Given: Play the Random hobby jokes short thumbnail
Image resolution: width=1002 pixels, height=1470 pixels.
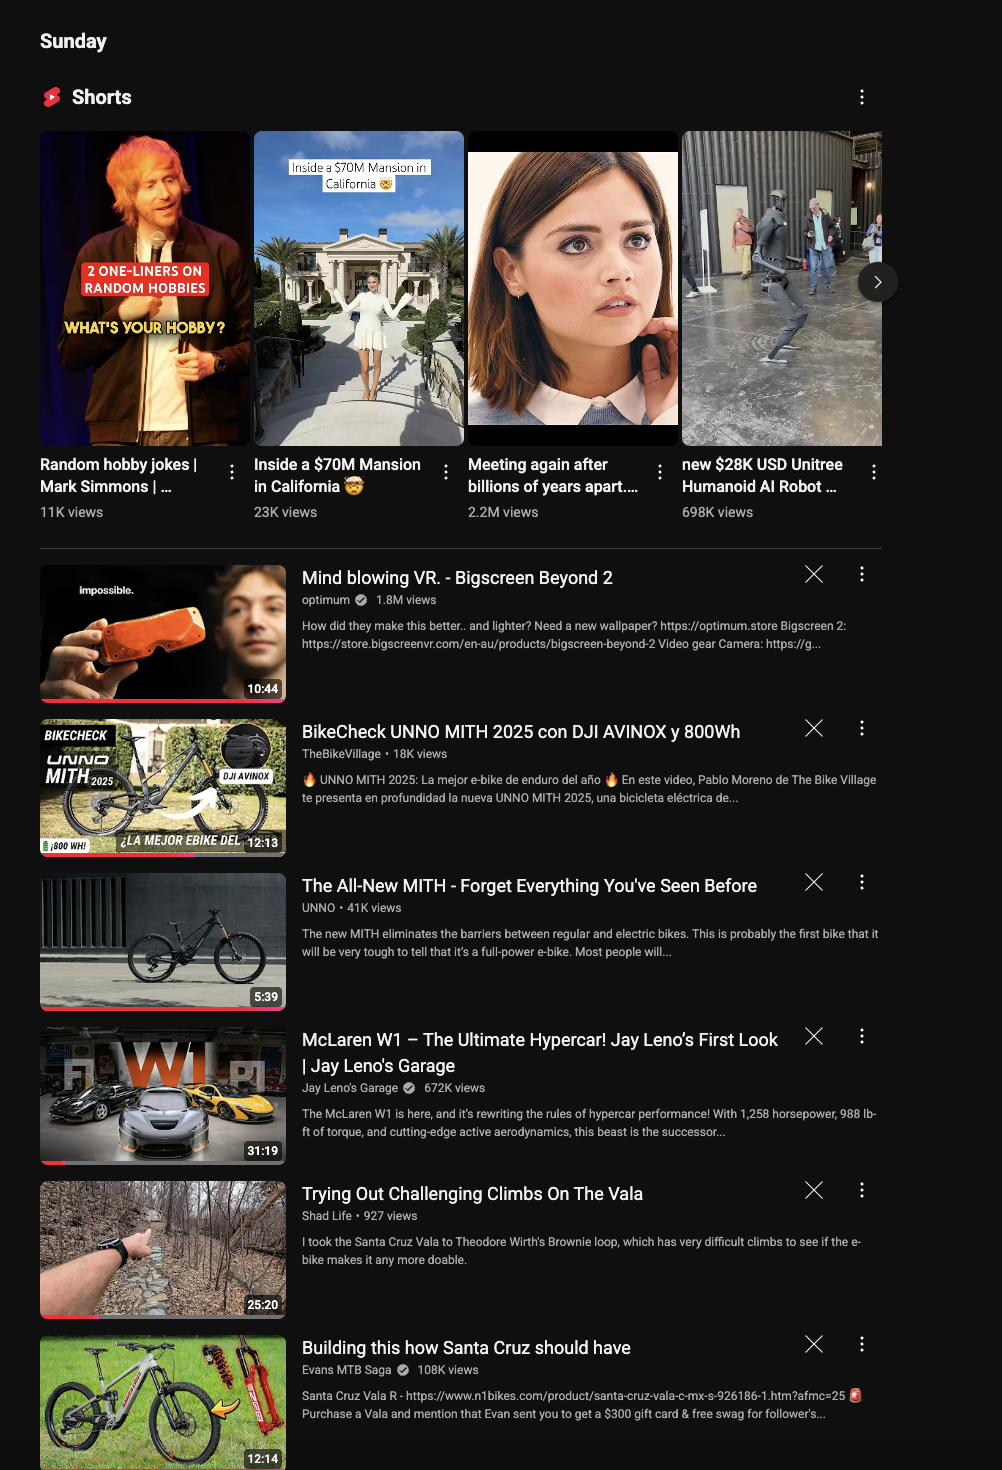Looking at the screenshot, I should click(145, 288).
